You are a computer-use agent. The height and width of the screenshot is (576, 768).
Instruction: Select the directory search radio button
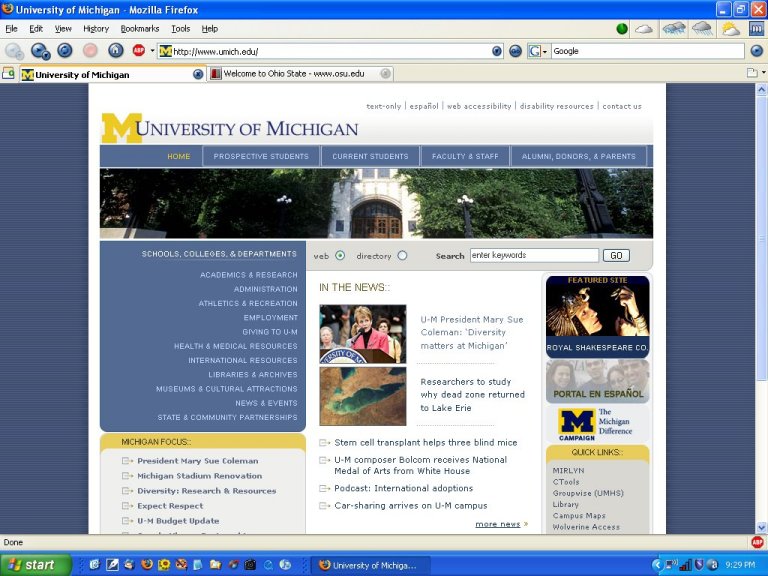[x=402, y=256]
